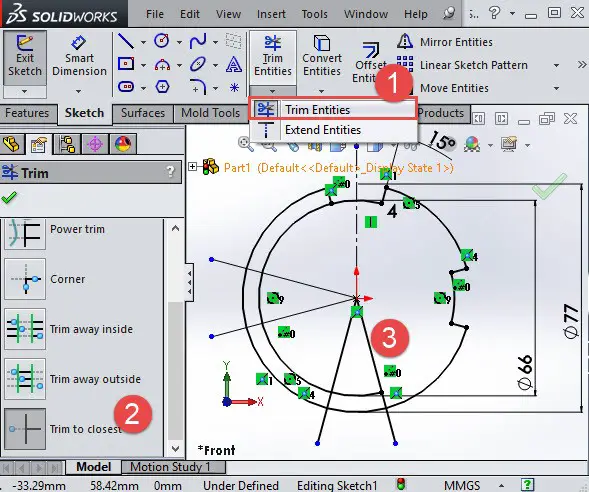The height and width of the screenshot is (492, 589).
Task: Select the Smart Dimension tool
Action: [x=79, y=57]
